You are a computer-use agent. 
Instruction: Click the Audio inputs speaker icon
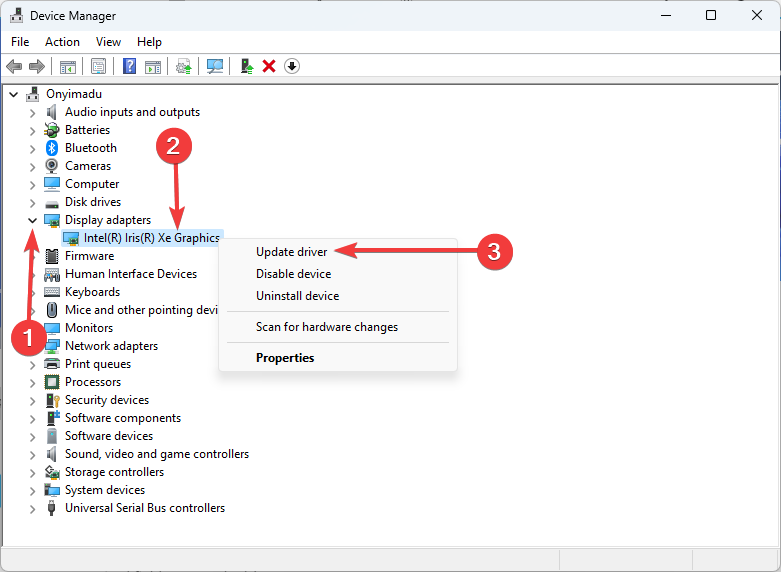coord(52,112)
